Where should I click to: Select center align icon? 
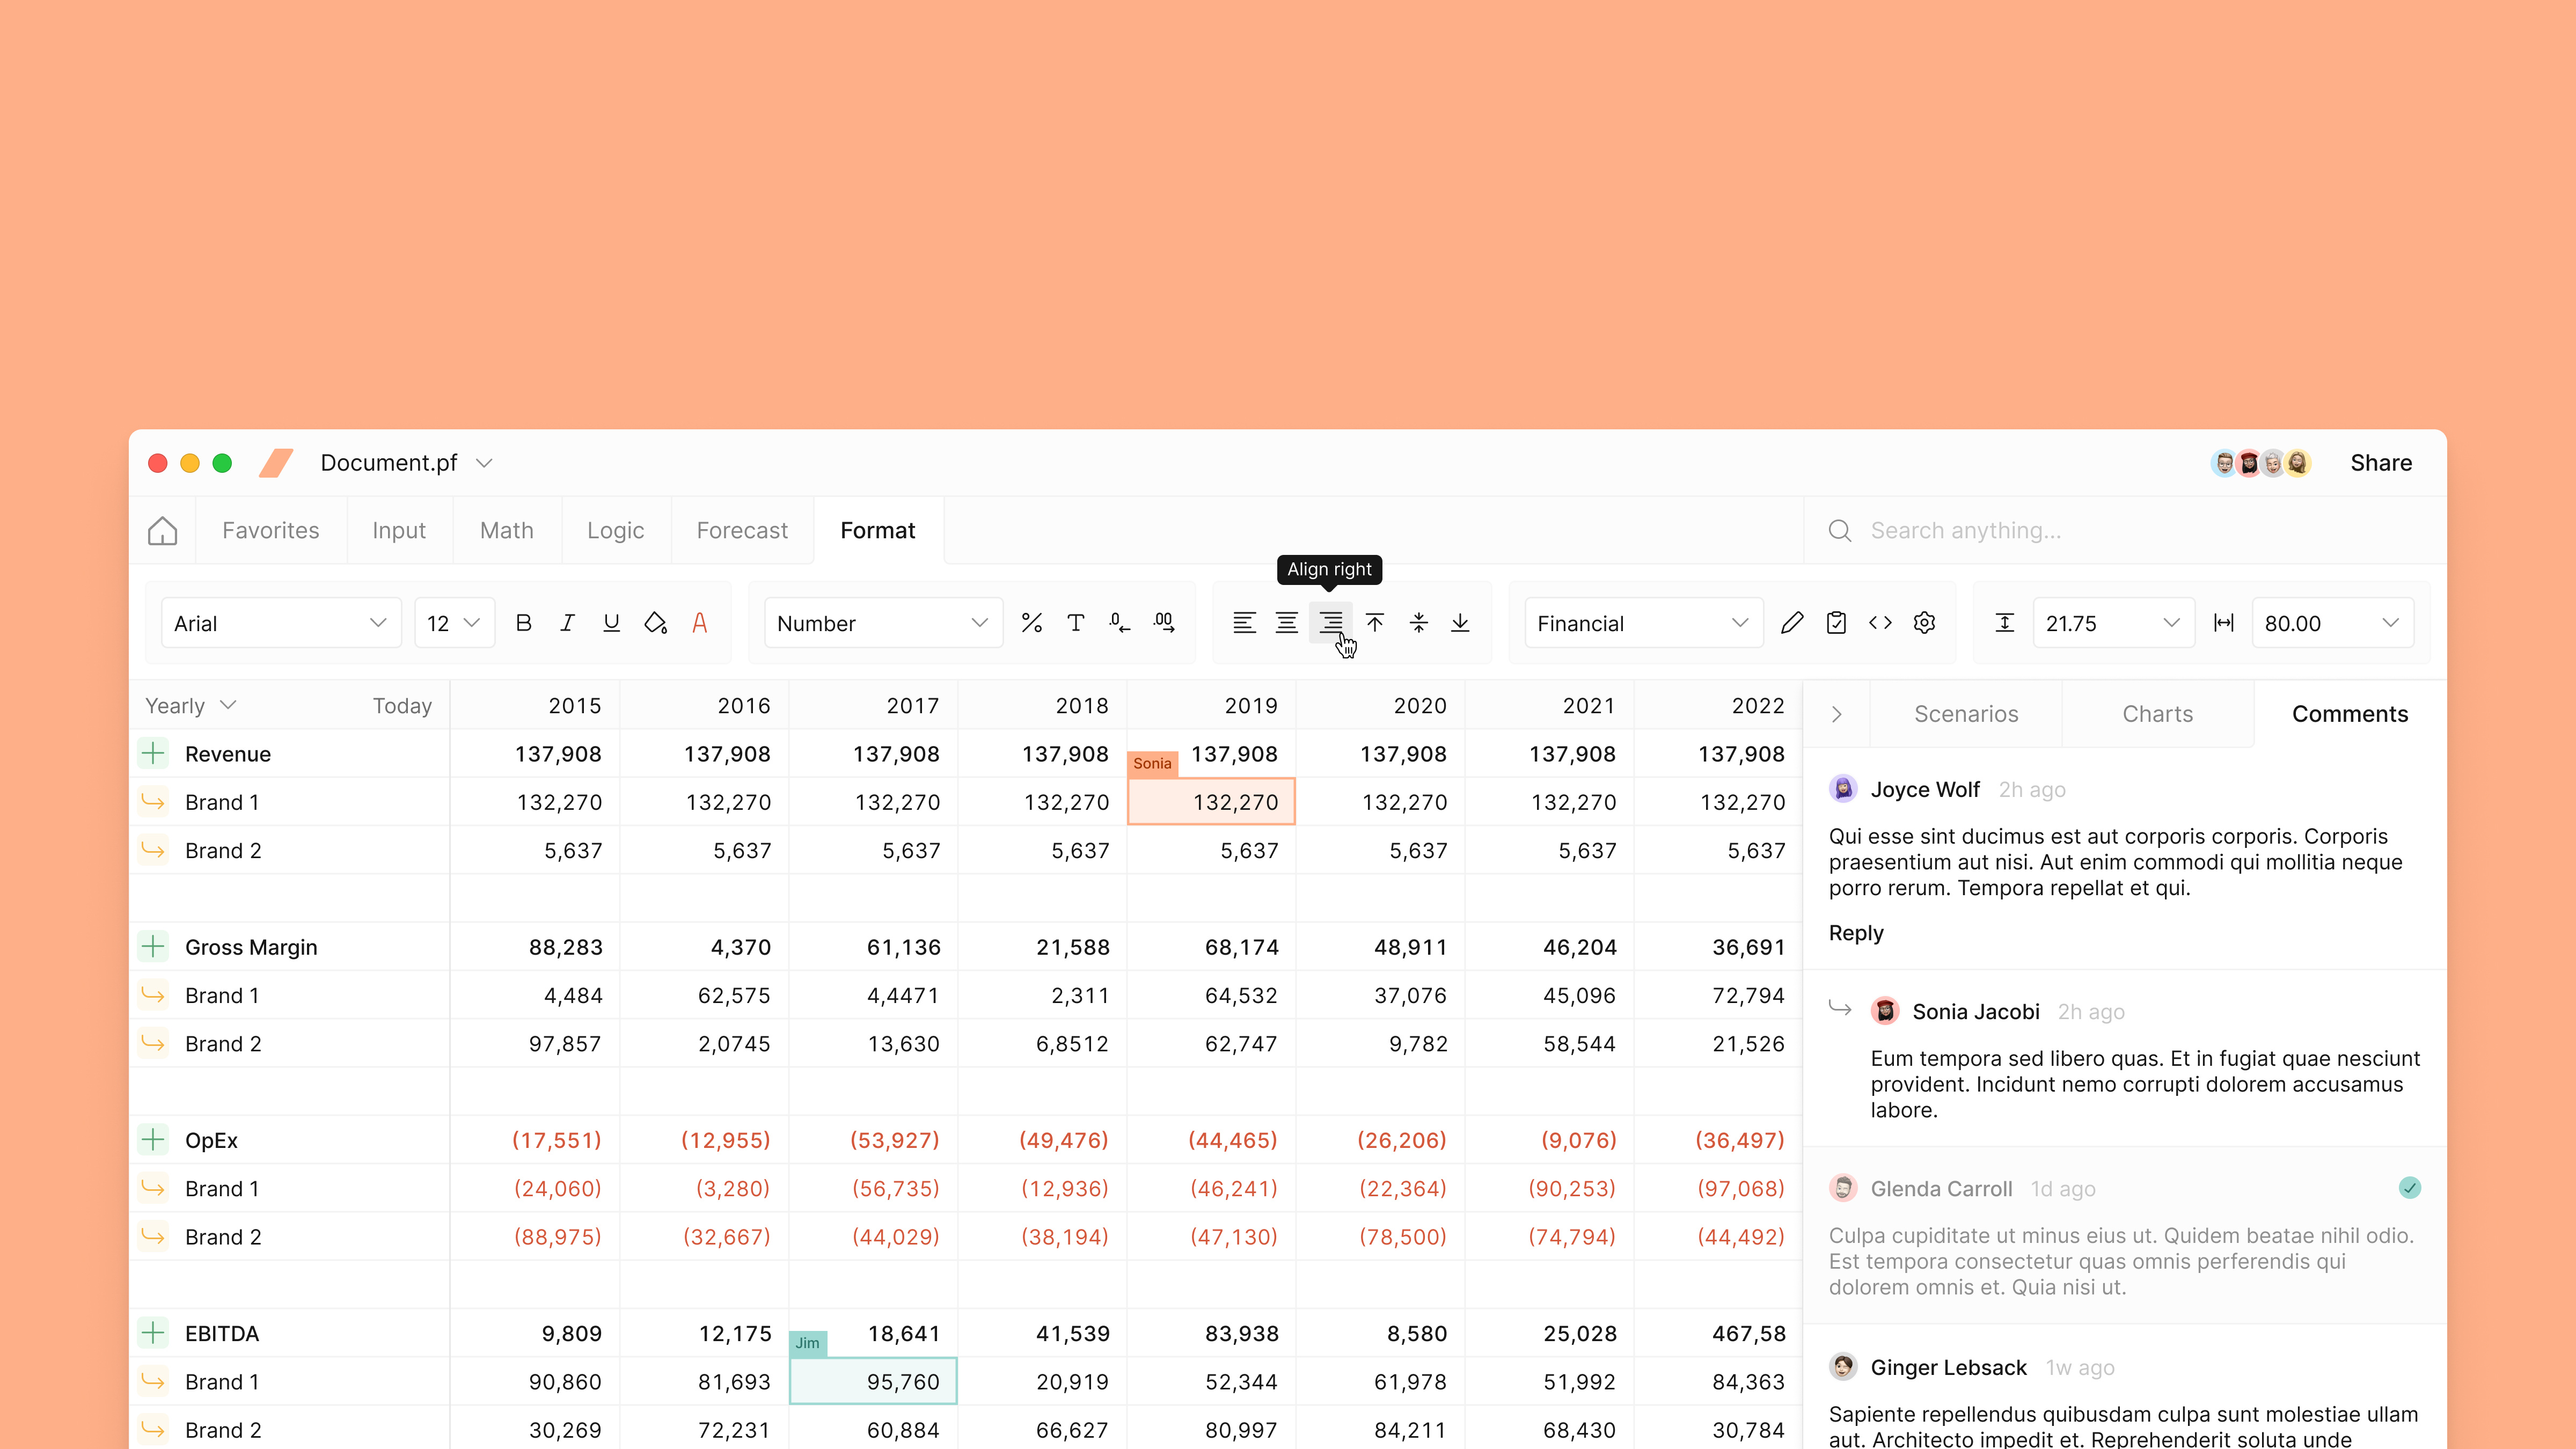coord(1287,623)
